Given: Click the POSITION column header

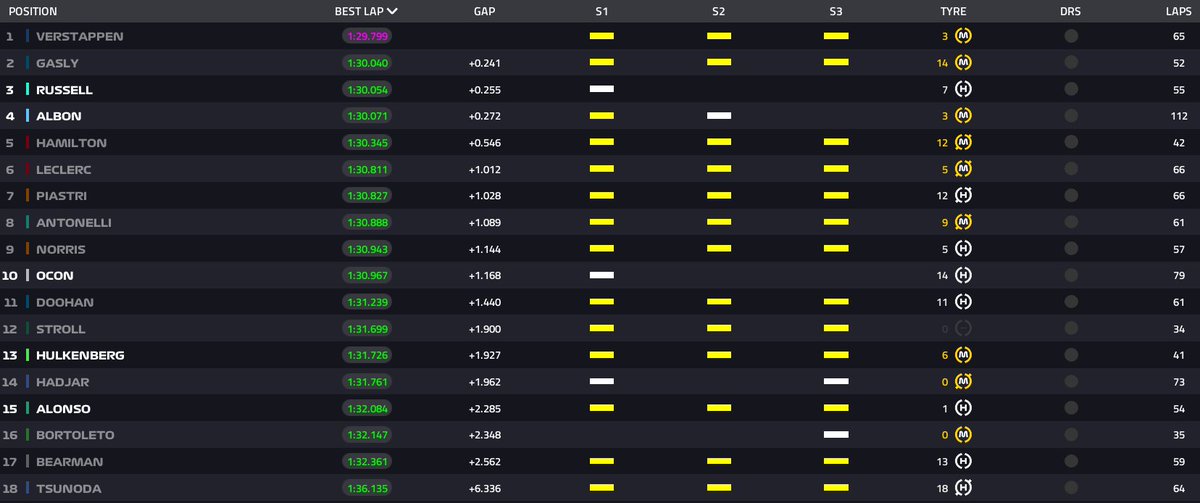Looking at the screenshot, I should tap(33, 12).
